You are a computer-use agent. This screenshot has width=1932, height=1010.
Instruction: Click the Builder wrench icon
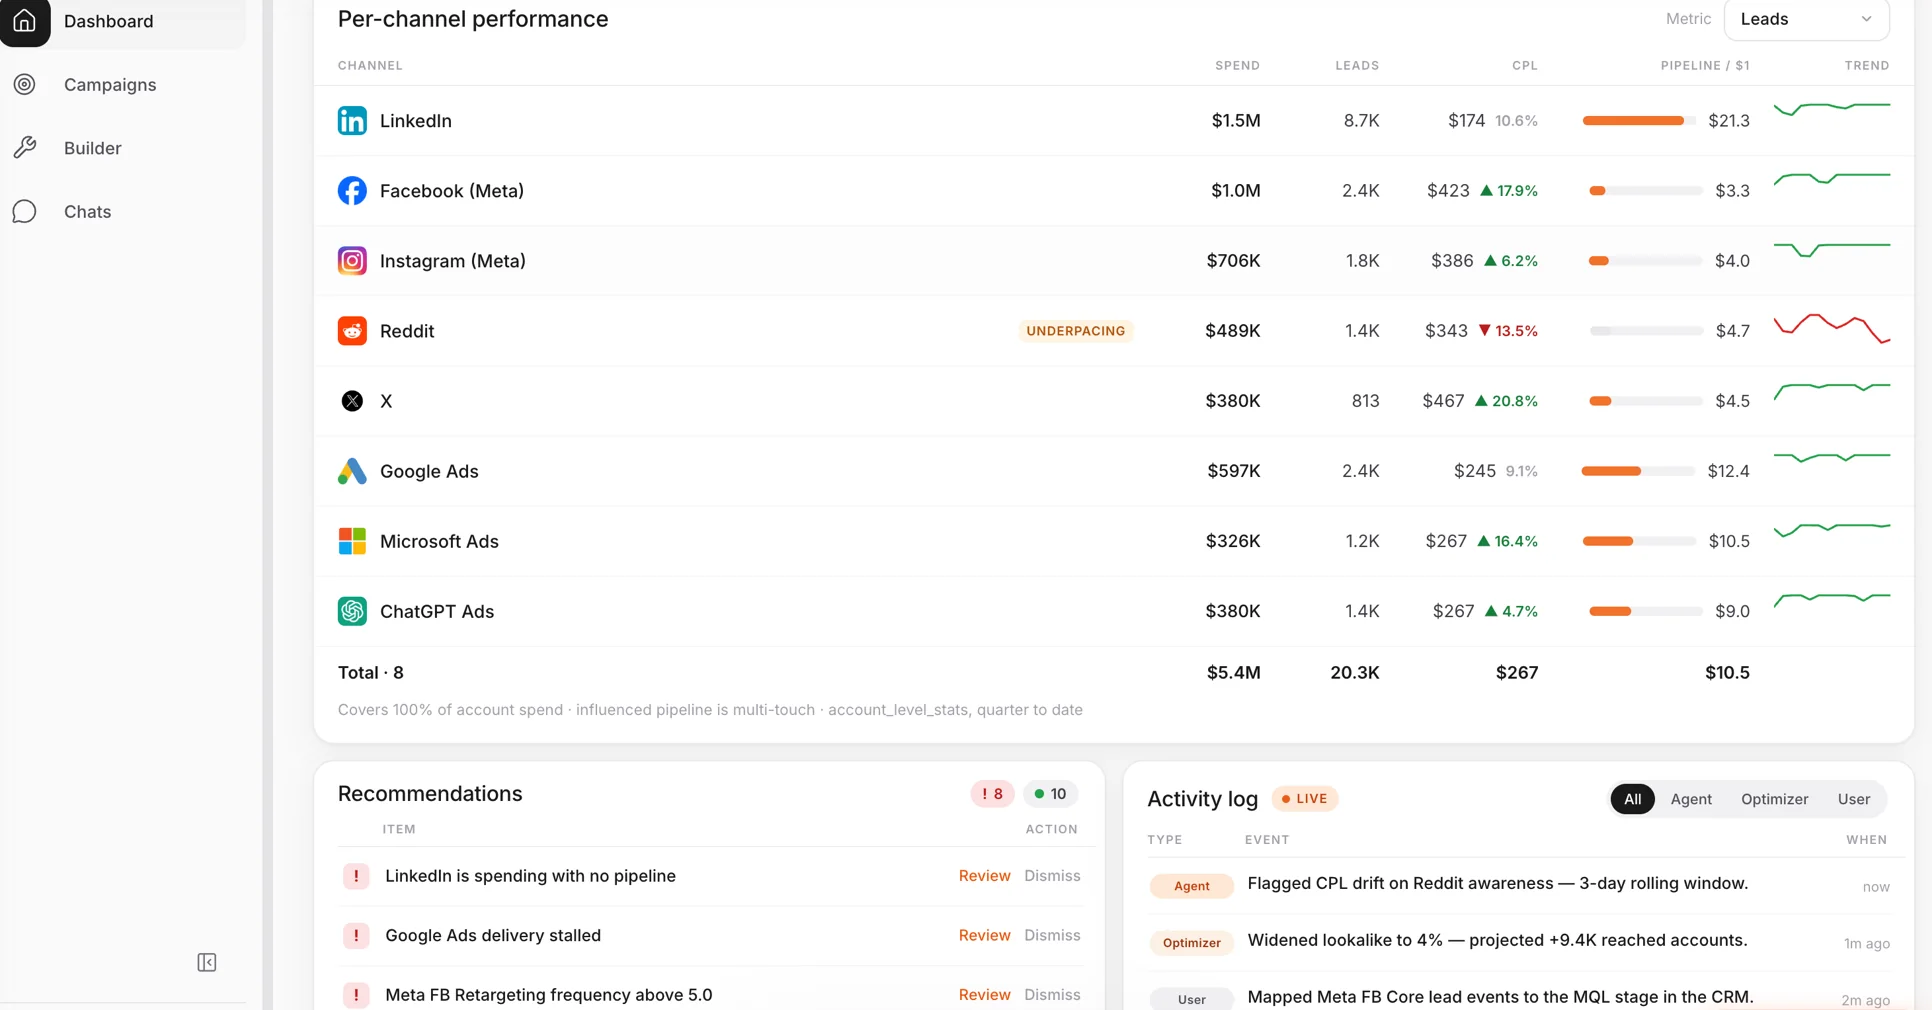pyautogui.click(x=25, y=148)
